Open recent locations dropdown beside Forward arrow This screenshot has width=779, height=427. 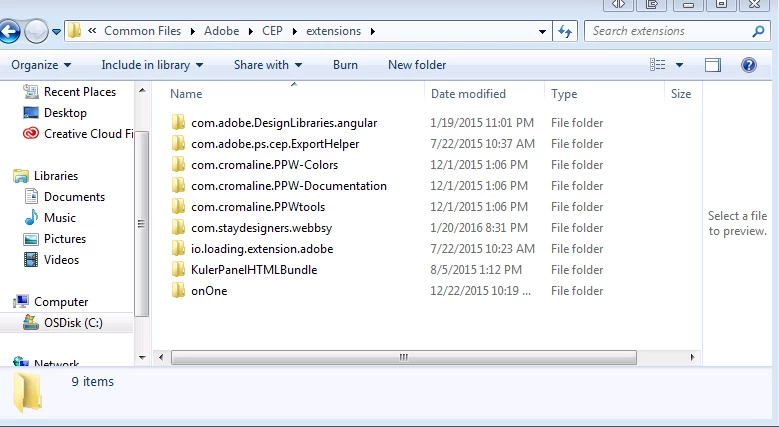click(57, 32)
